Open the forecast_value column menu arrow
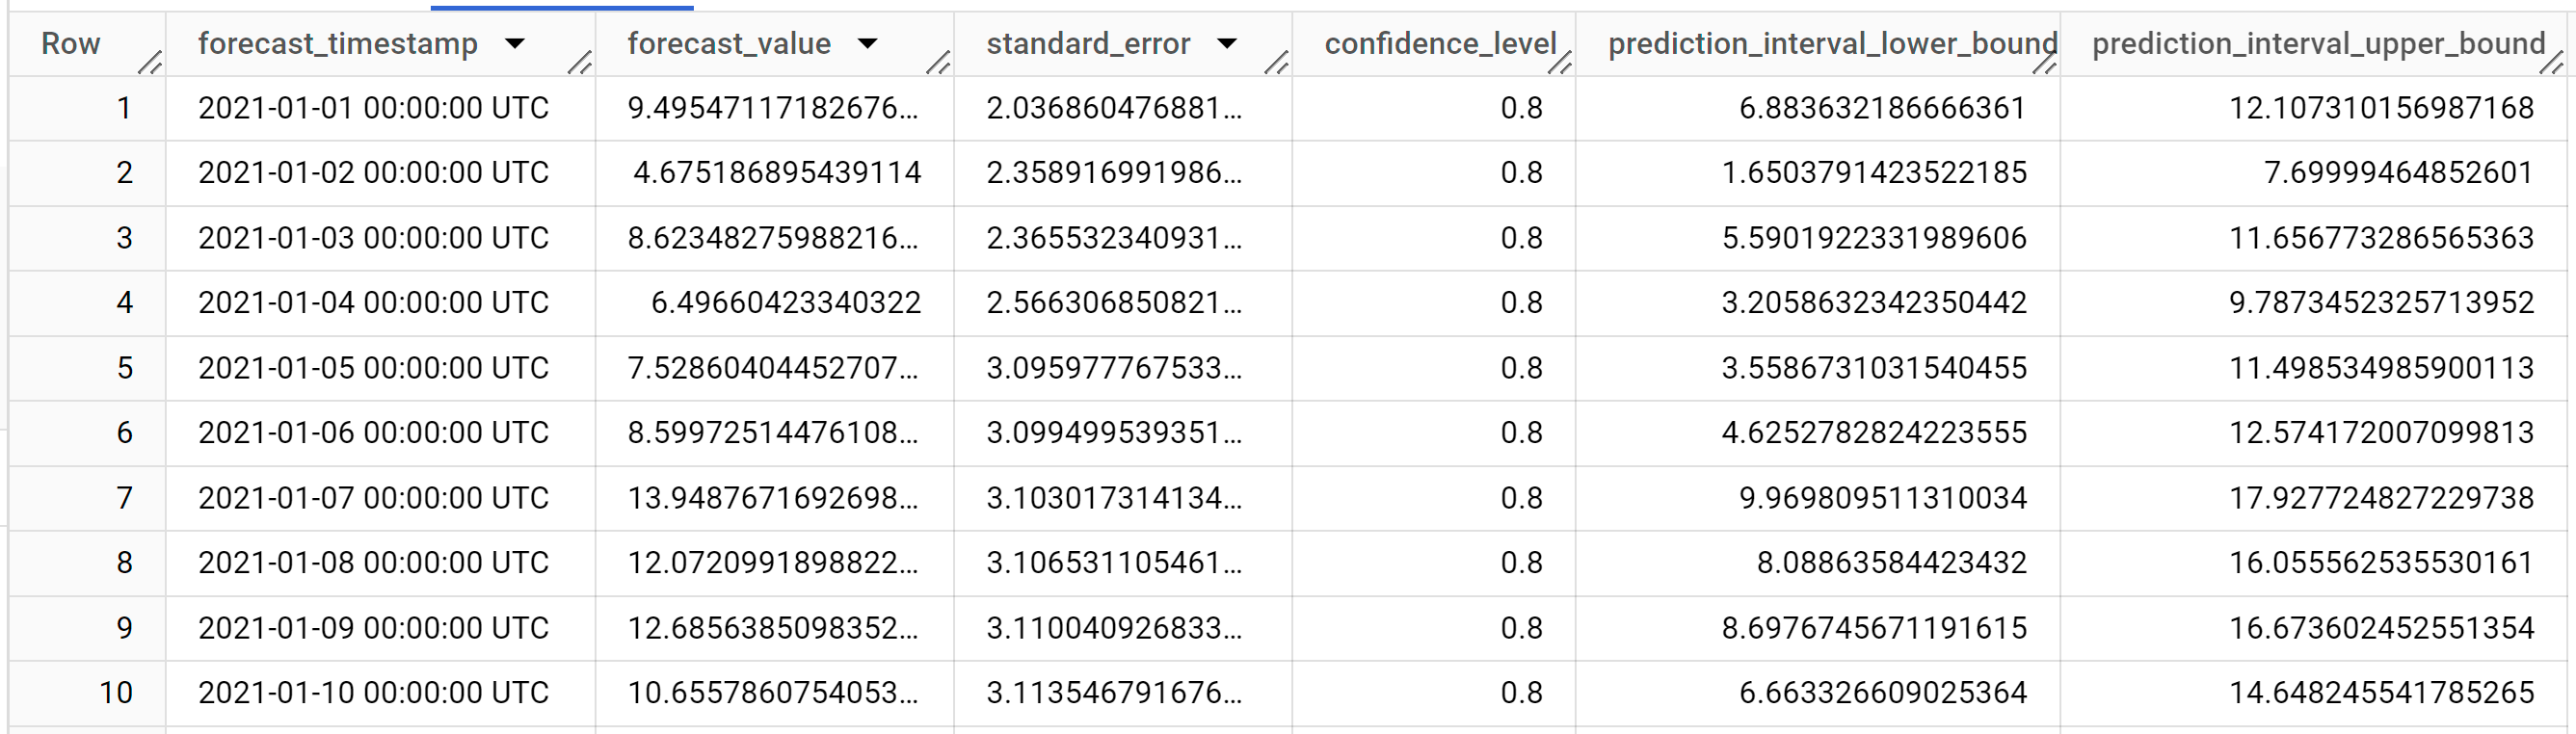 click(870, 44)
